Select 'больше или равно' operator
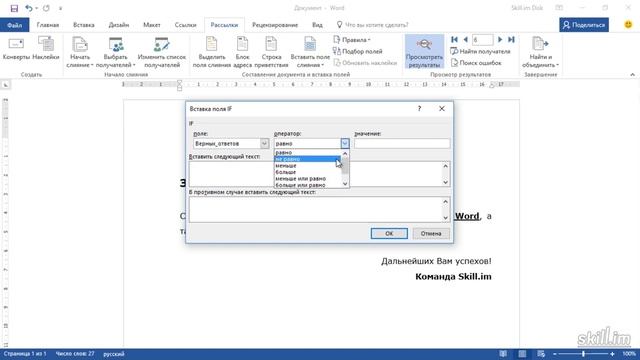Image resolution: width=640 pixels, height=360 pixels. 307,185
